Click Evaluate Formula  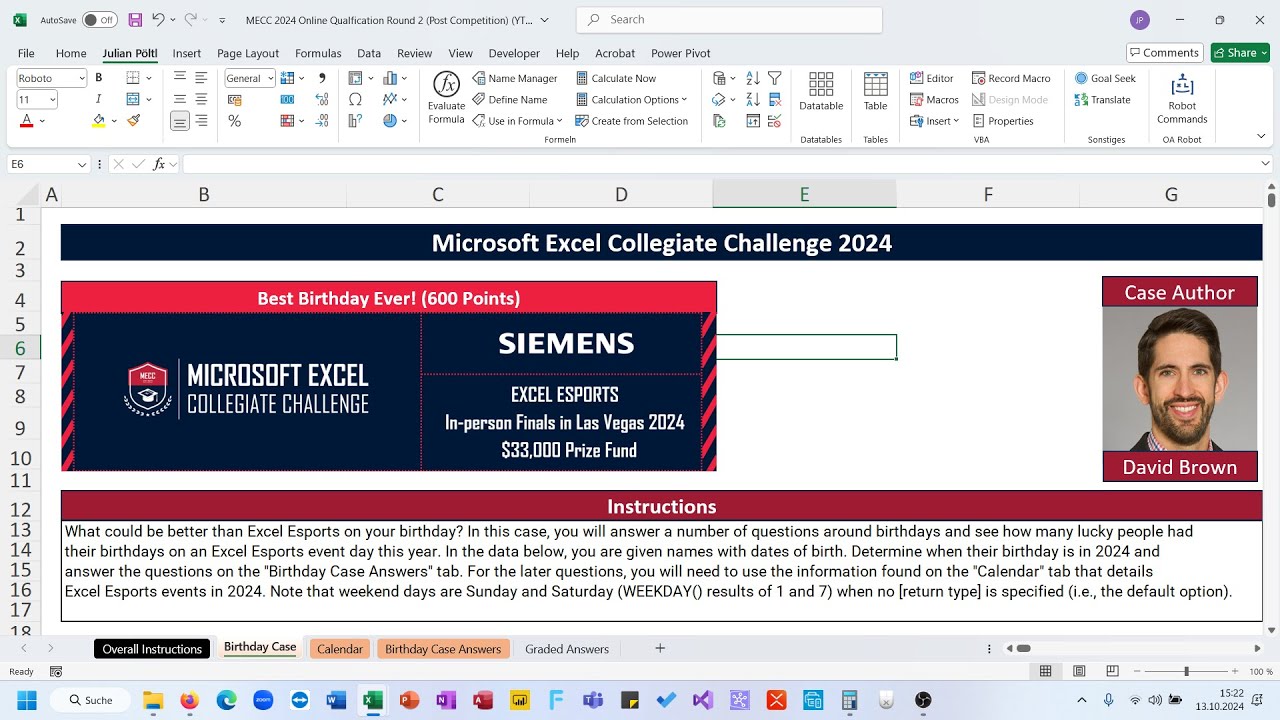coord(446,99)
